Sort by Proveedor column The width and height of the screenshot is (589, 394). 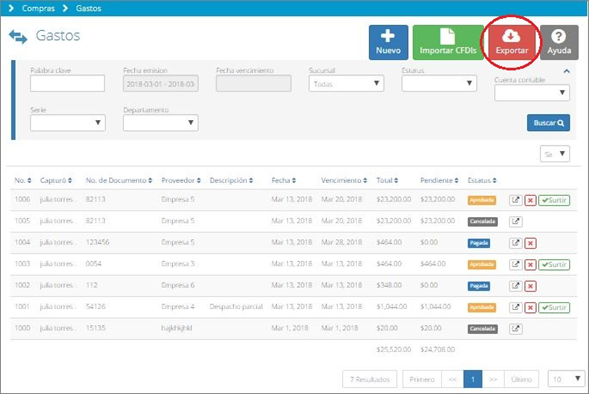[x=181, y=180]
